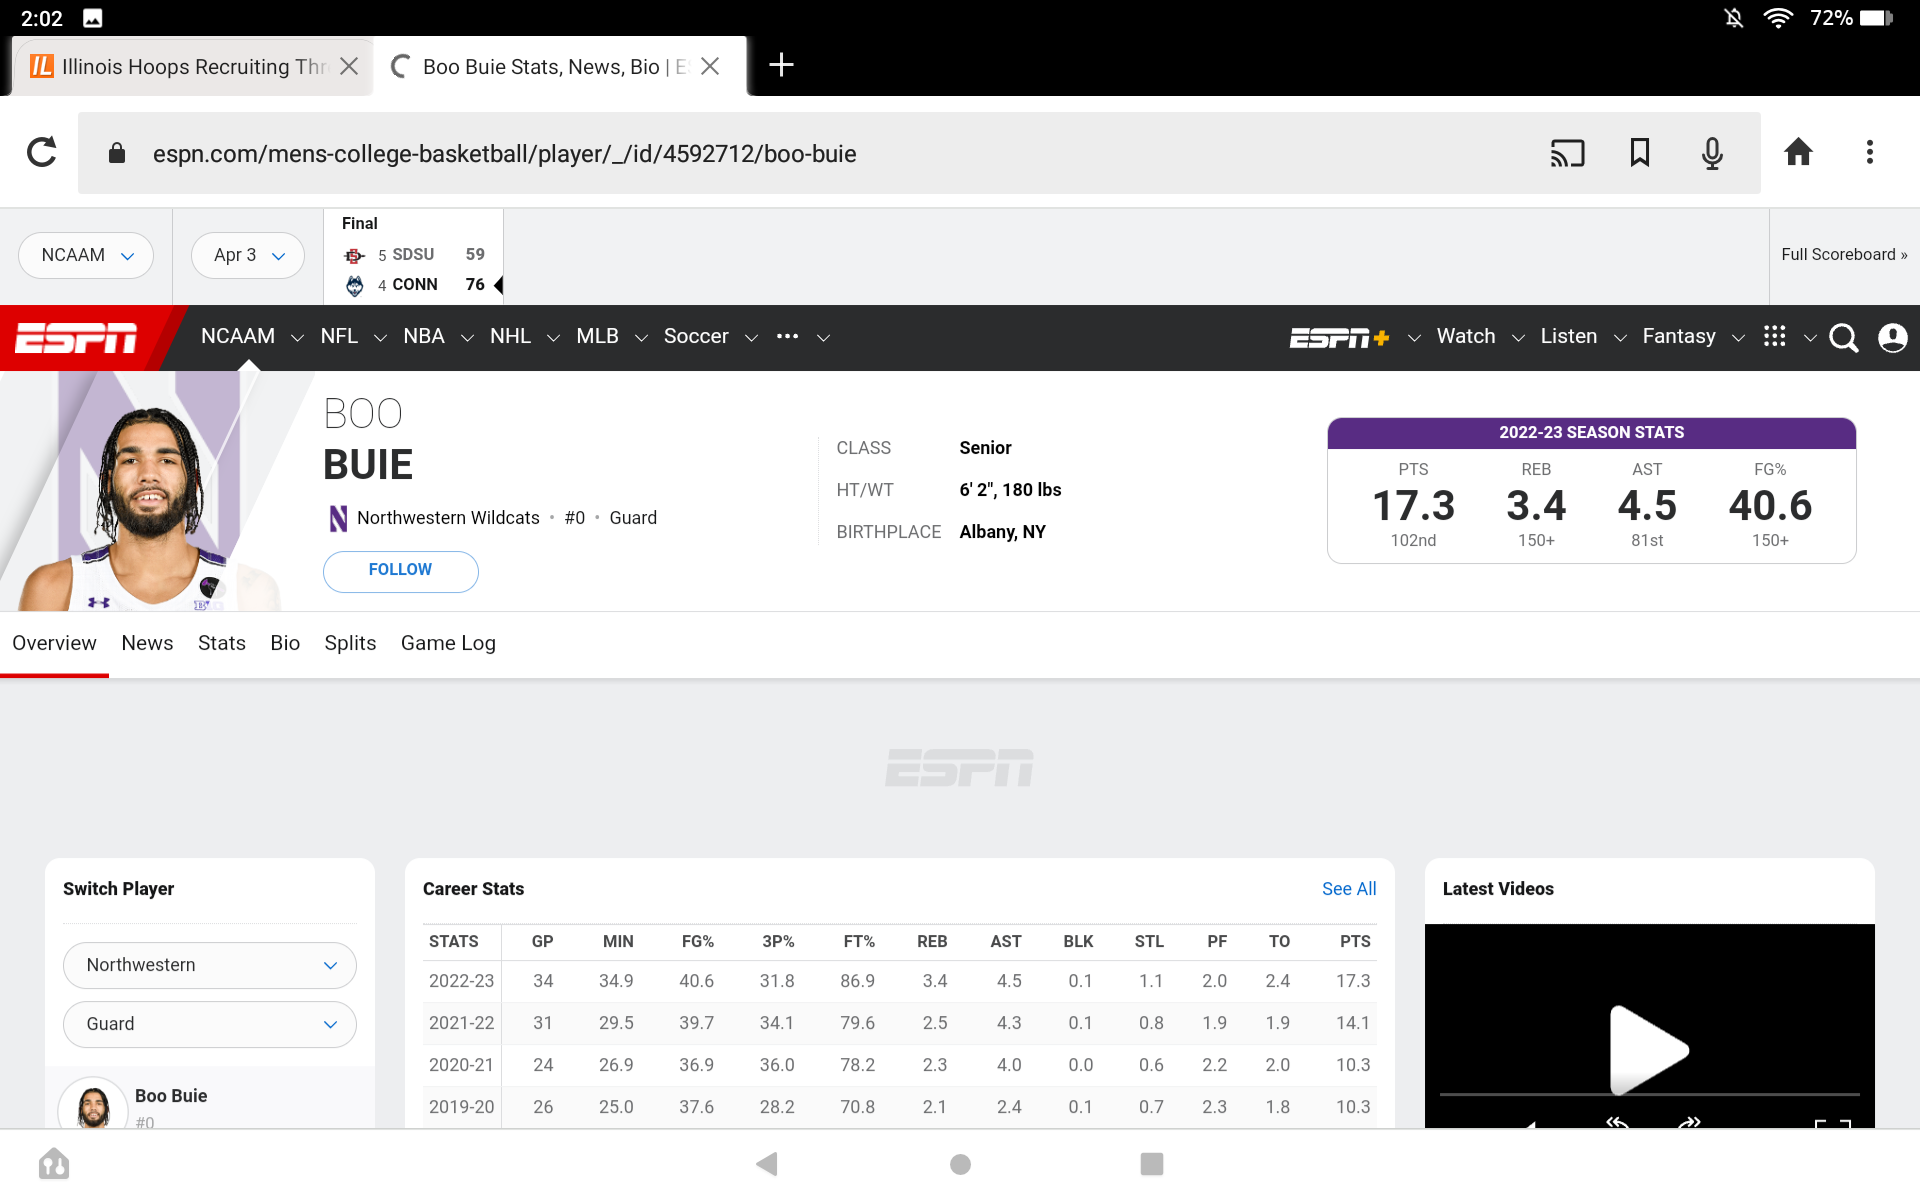Screen dimensions: 1920x1200
Task: Click the 2020-21 season row
Action: [x=900, y=1065]
